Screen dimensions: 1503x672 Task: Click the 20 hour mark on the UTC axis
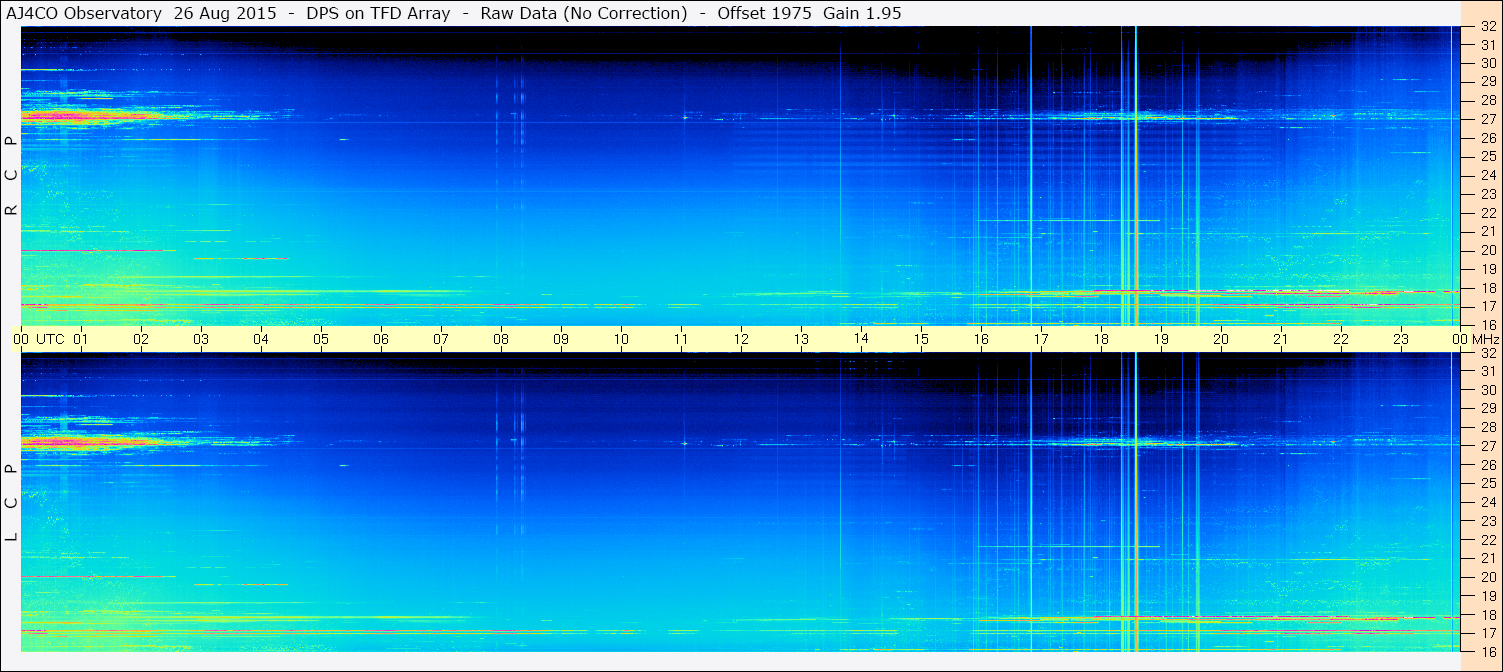tap(1221, 339)
